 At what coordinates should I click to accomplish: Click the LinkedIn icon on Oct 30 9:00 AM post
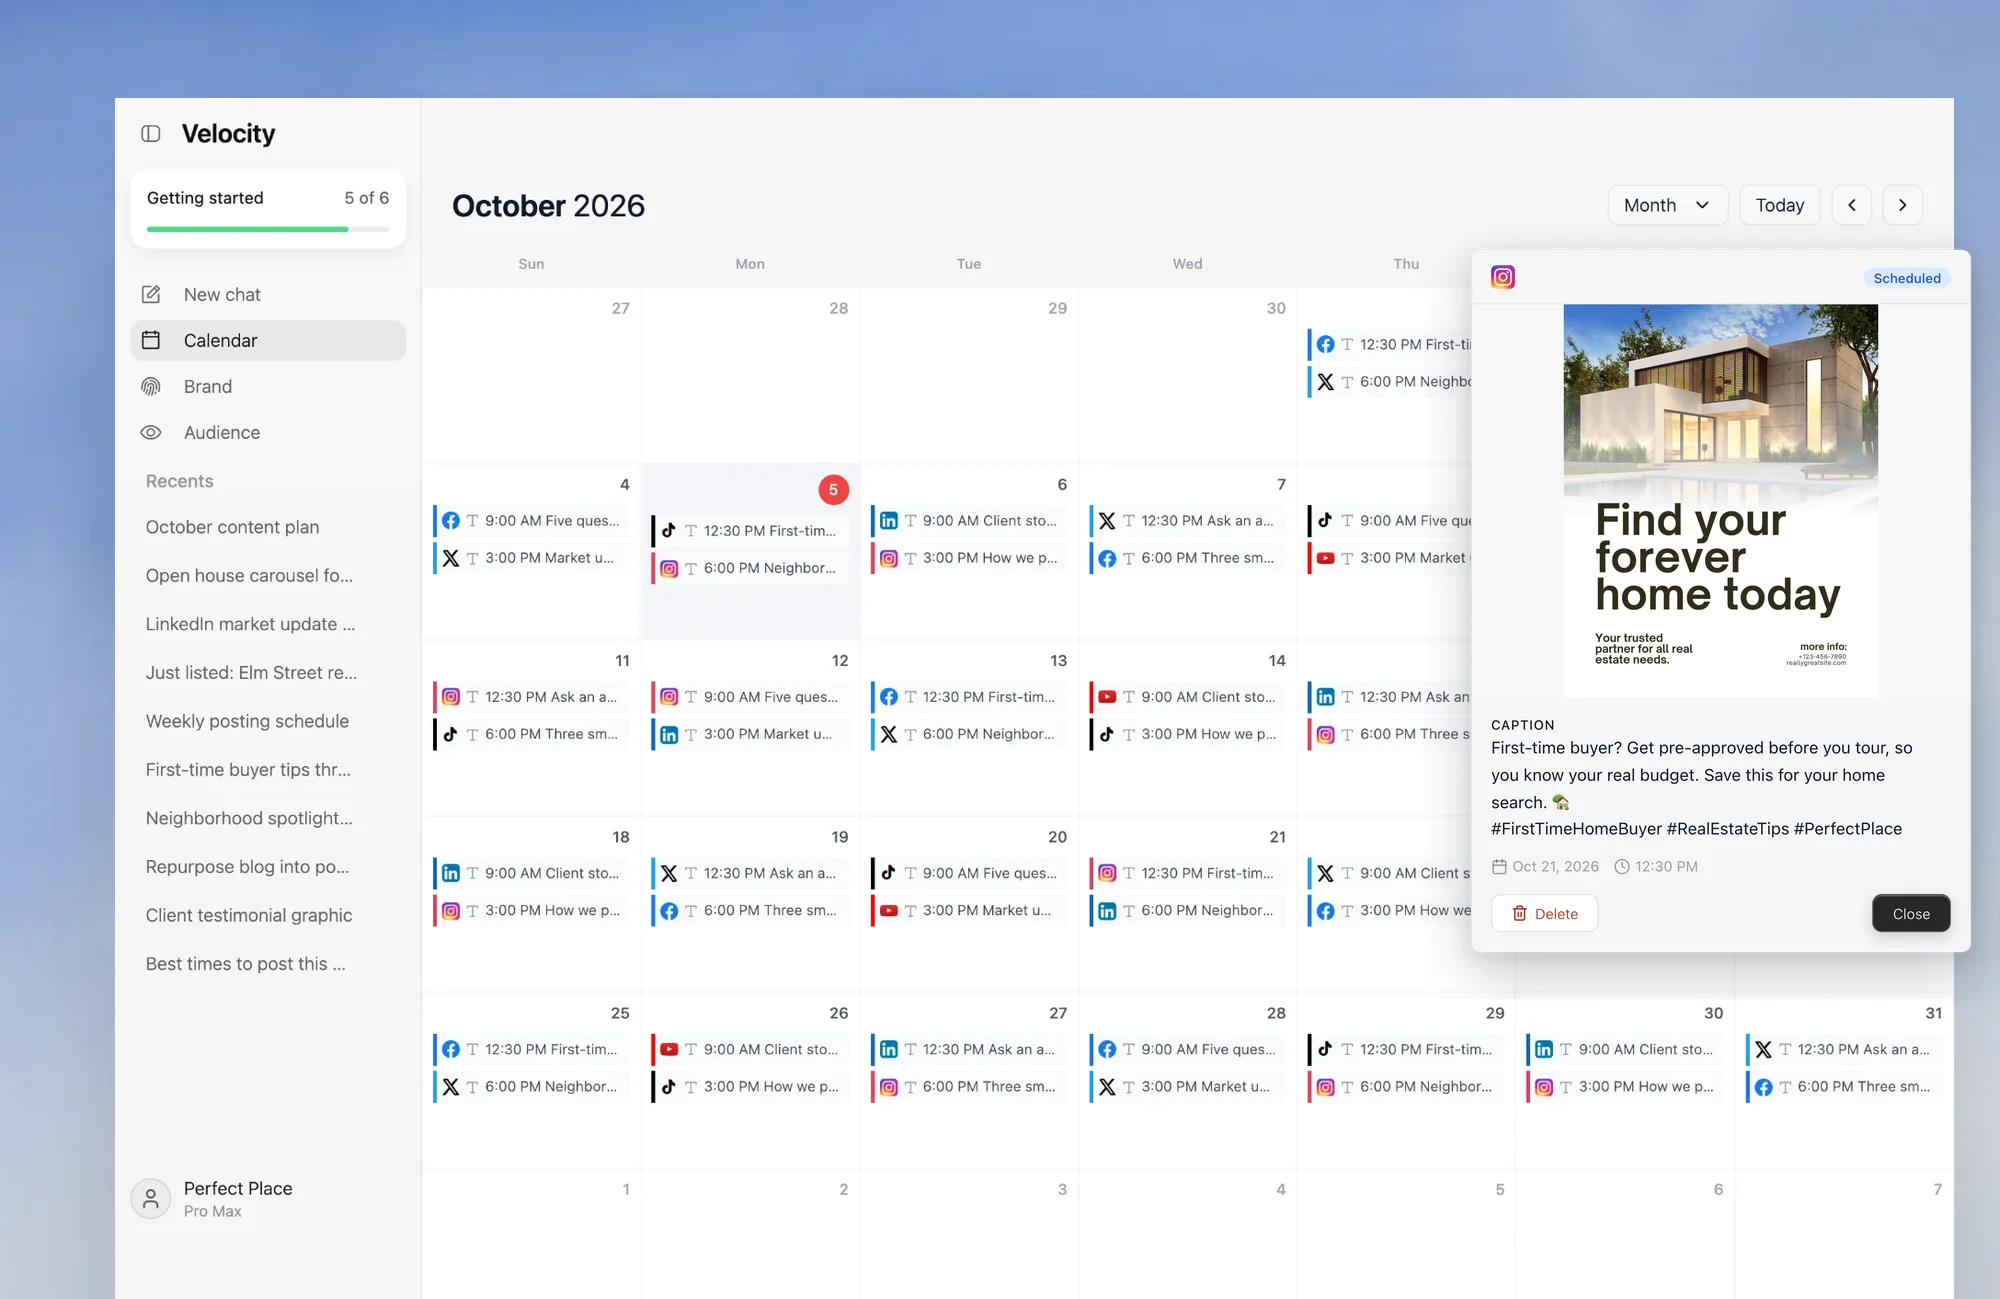point(1544,1049)
